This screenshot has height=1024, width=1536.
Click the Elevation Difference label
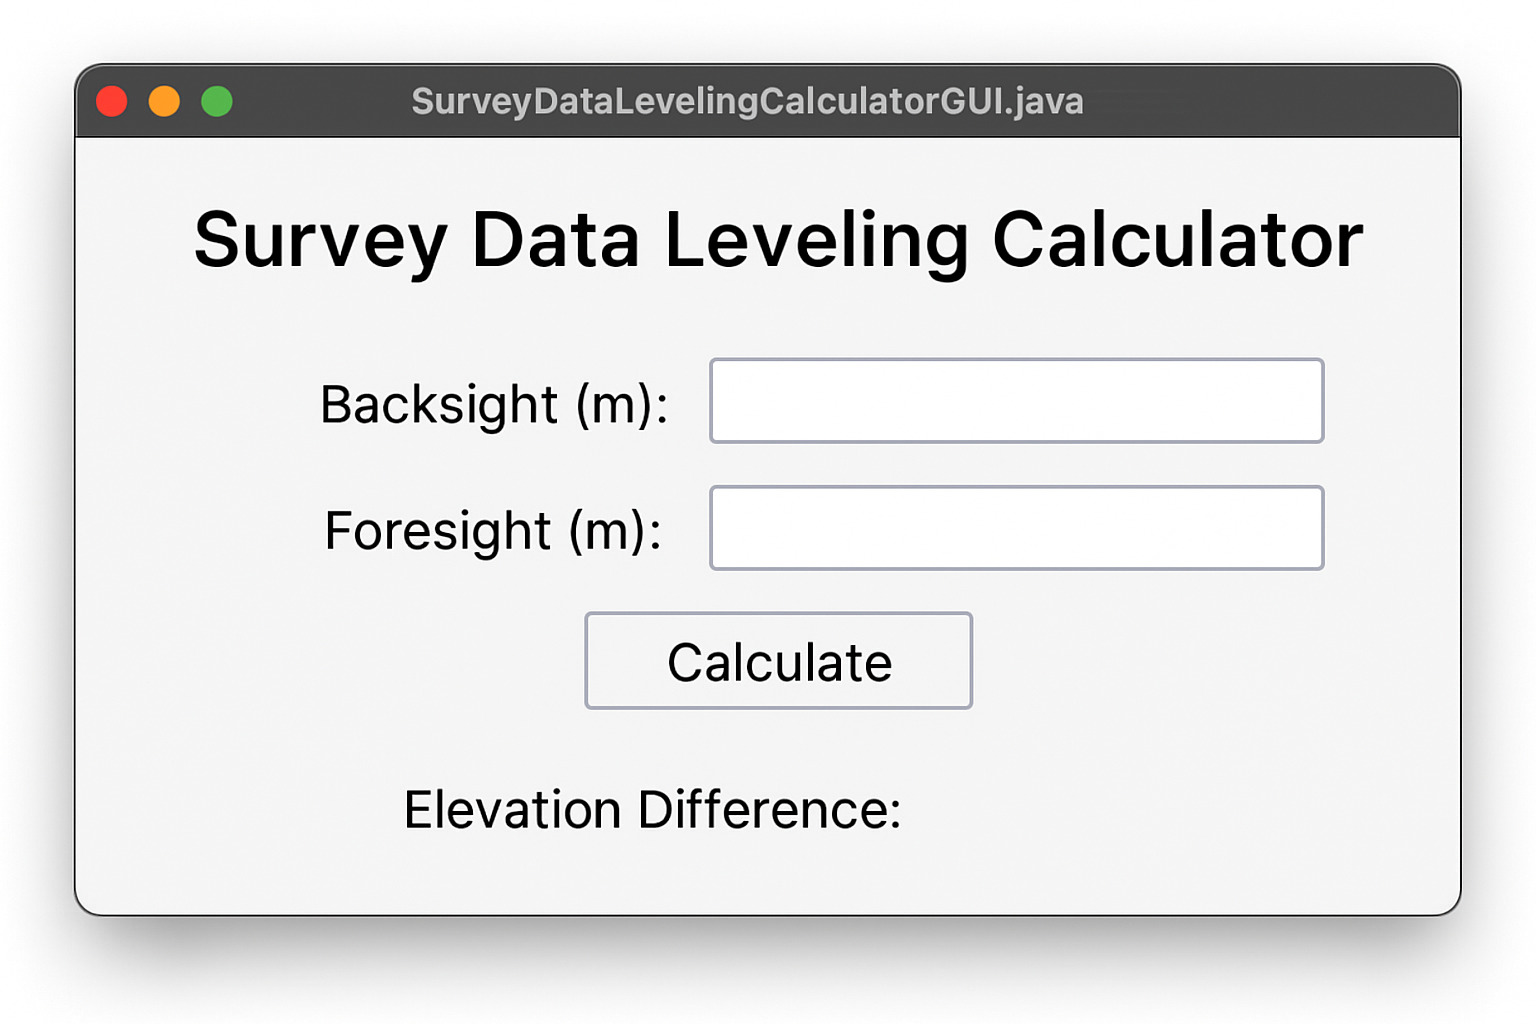(652, 809)
